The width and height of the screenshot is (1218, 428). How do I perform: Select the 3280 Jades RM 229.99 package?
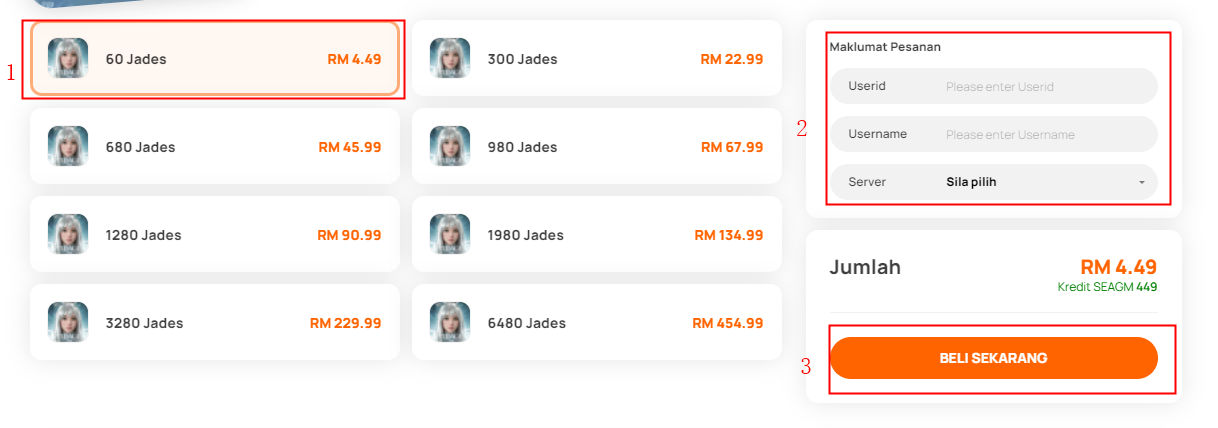[x=215, y=322]
